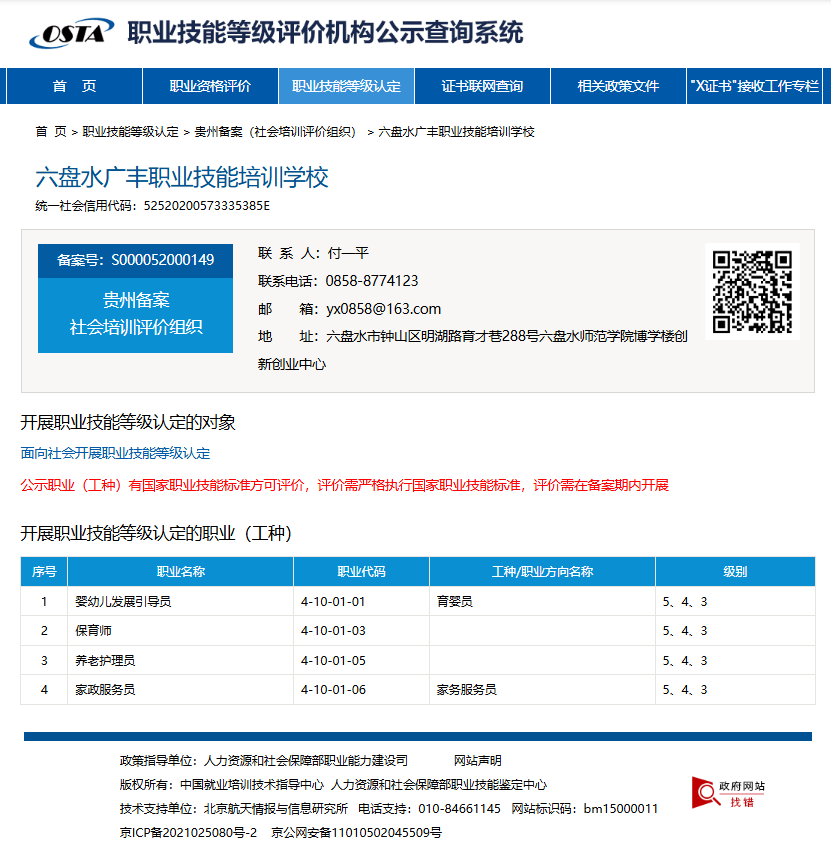Click the 工种/职业方向名称 column header
This screenshot has height=844, width=831.
tap(543, 572)
